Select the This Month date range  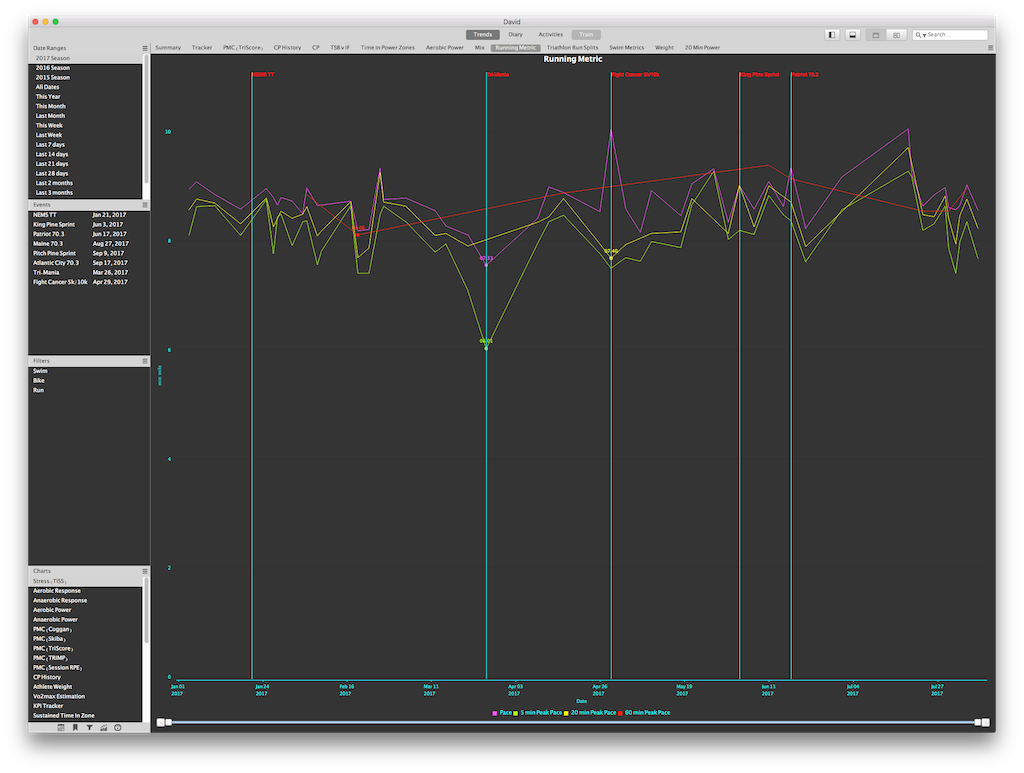click(x=85, y=106)
